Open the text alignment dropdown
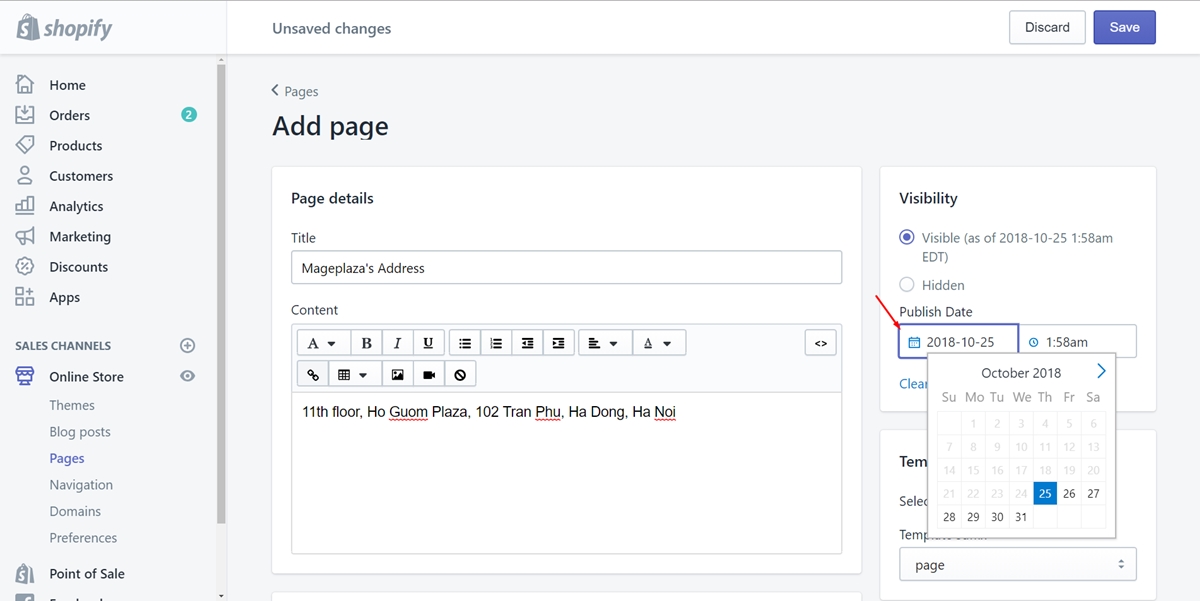 603,343
